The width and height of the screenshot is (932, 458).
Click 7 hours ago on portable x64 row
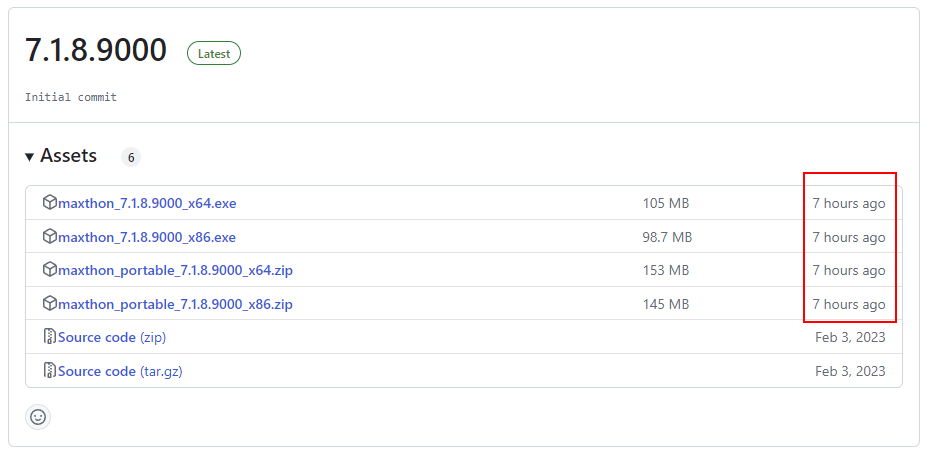(849, 270)
